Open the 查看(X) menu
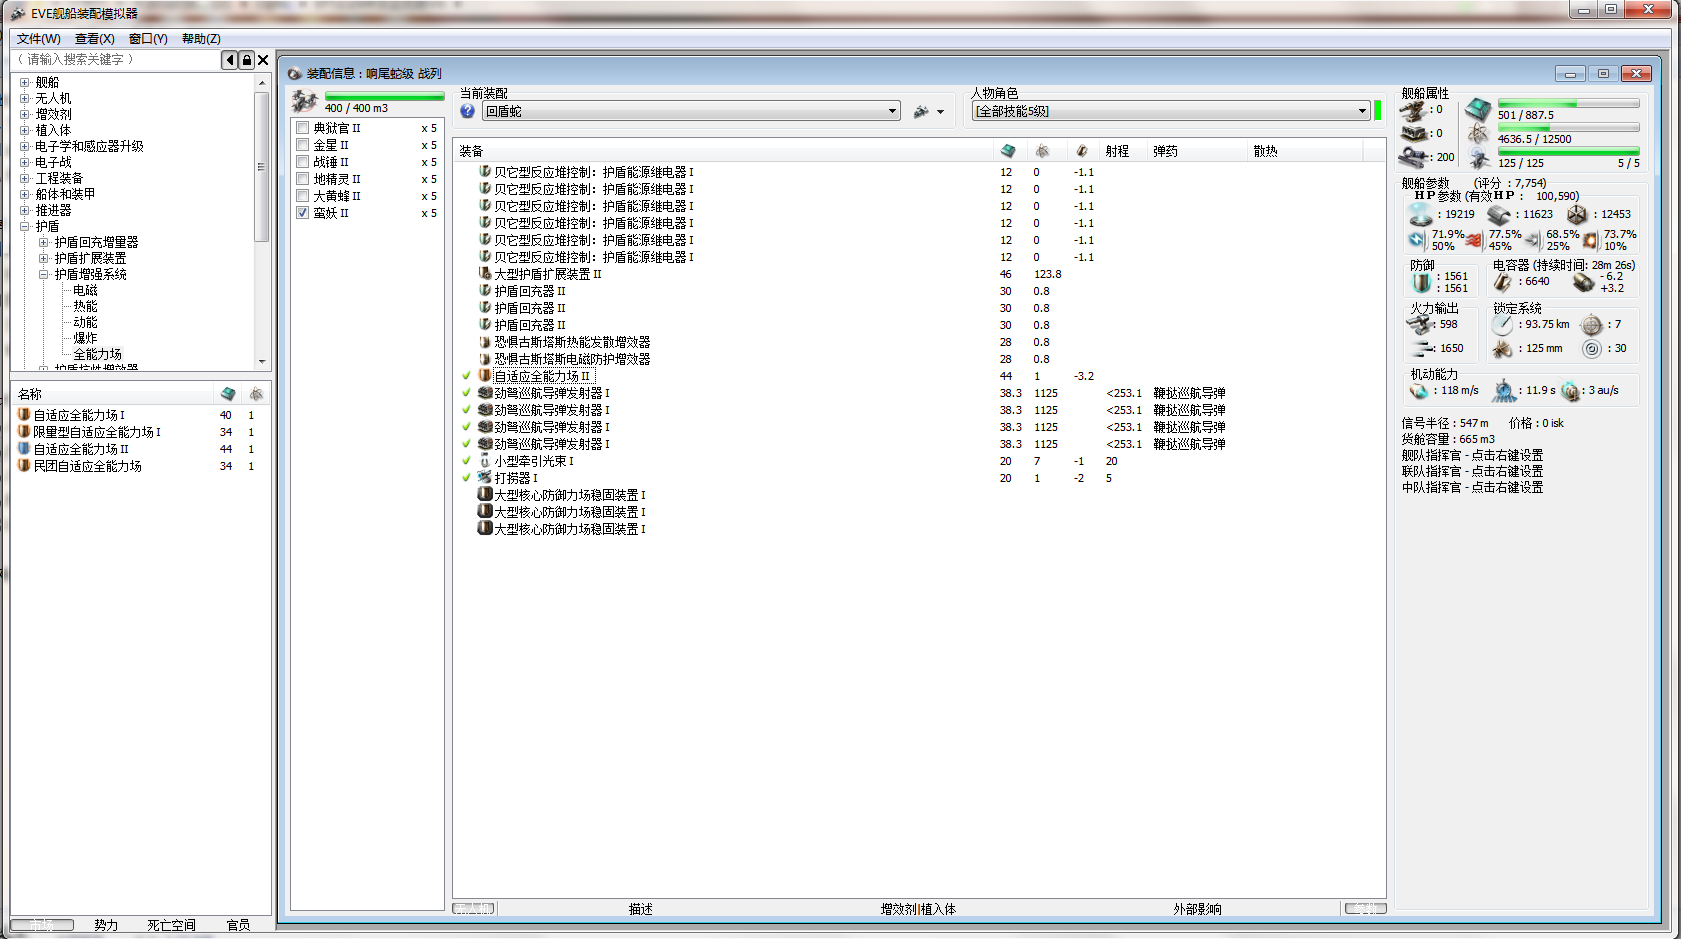1681x939 pixels. click(x=95, y=39)
